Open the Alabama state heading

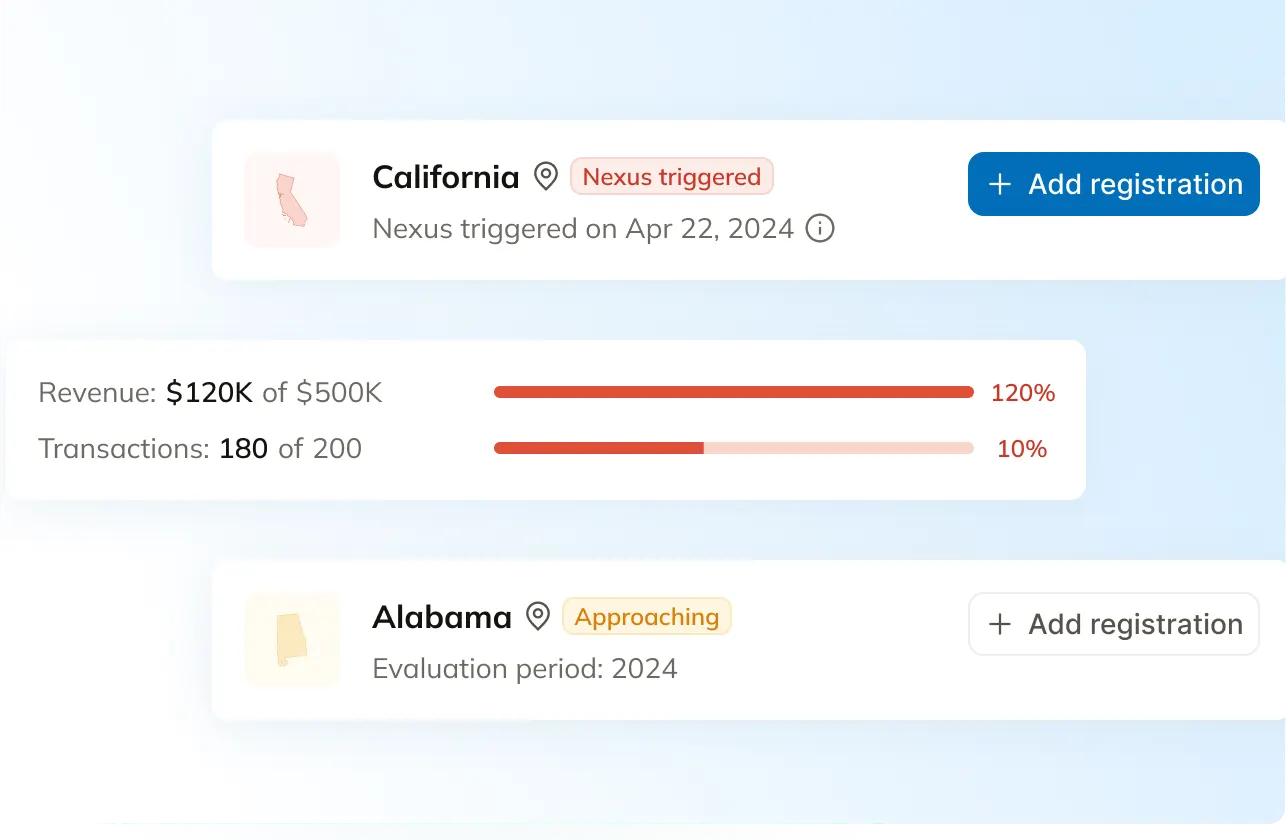(441, 617)
